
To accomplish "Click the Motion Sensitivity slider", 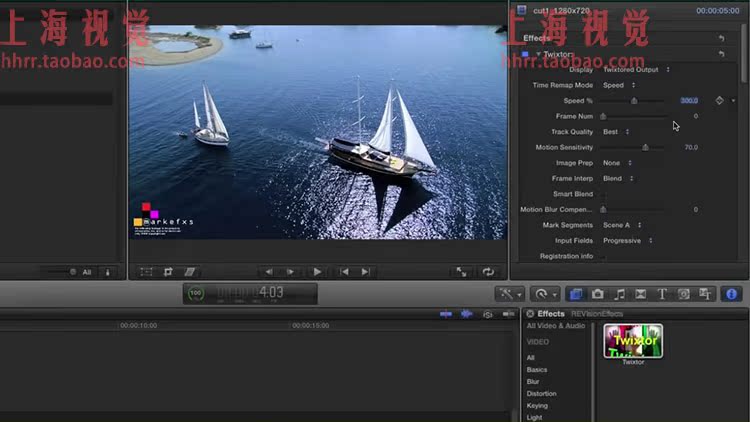I will pos(632,147).
